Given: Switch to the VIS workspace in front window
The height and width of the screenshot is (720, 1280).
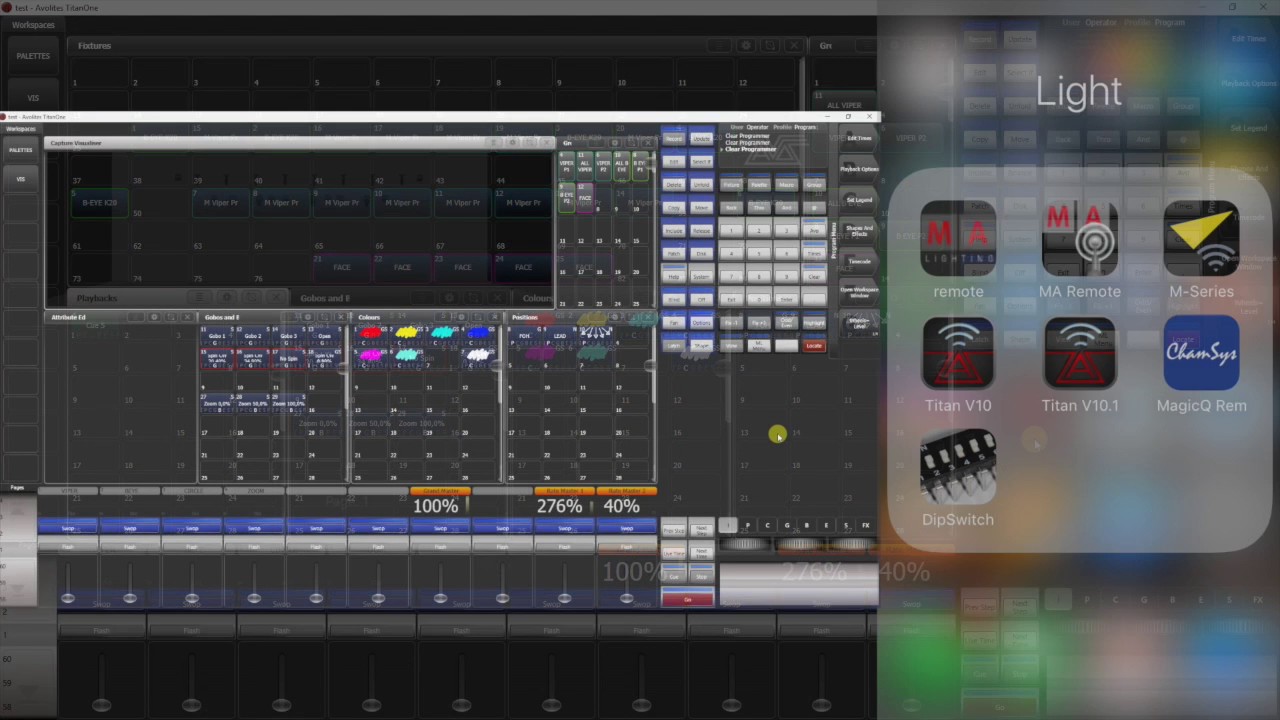Looking at the screenshot, I should 21,179.
